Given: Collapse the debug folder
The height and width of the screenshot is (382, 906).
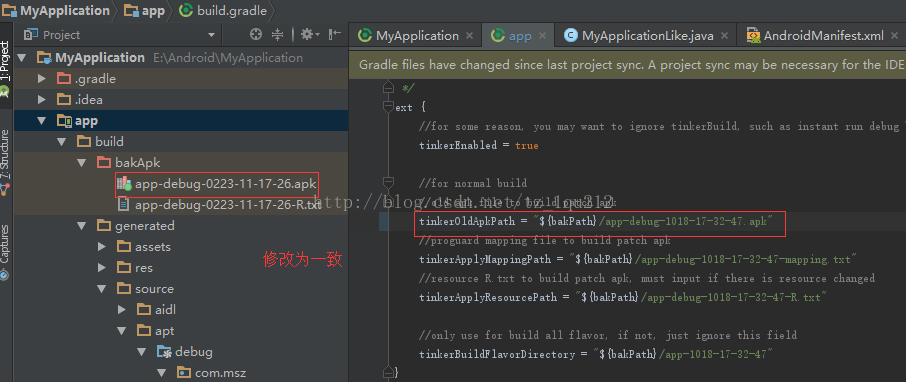Looking at the screenshot, I should [x=142, y=351].
